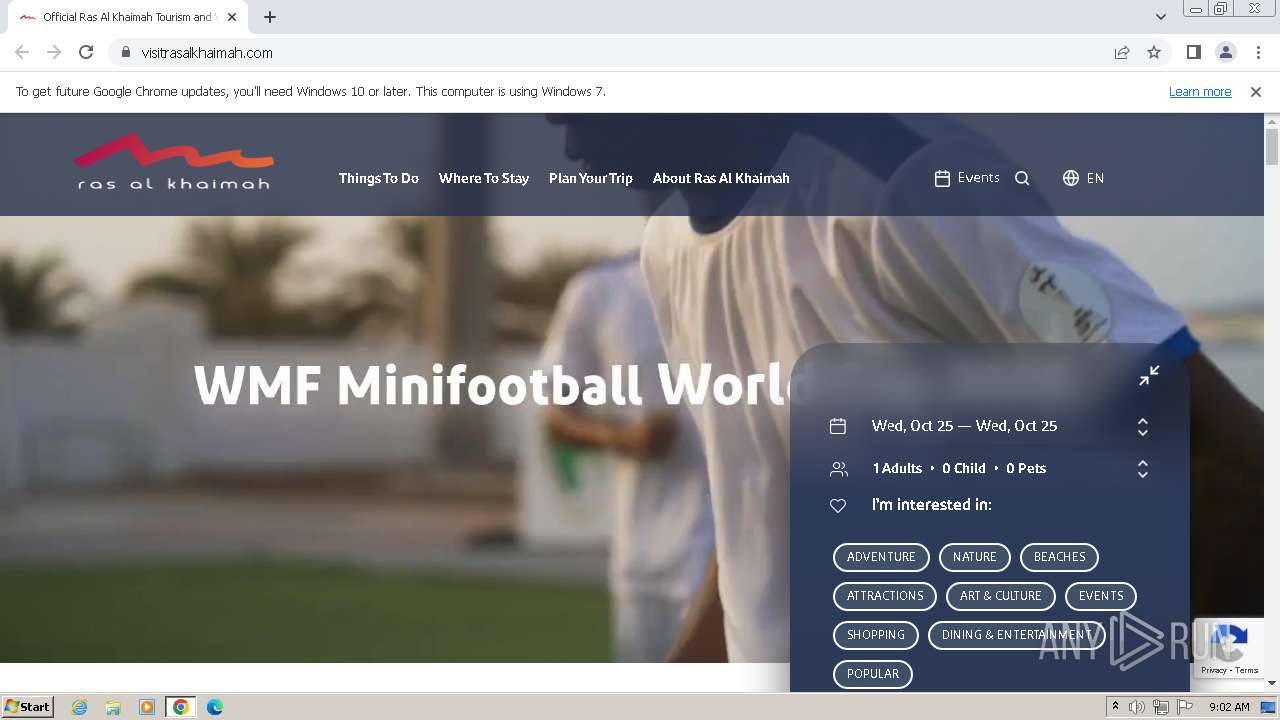Open the site search magnifier icon
Screen dimensions: 1280x720
pos(1022,178)
